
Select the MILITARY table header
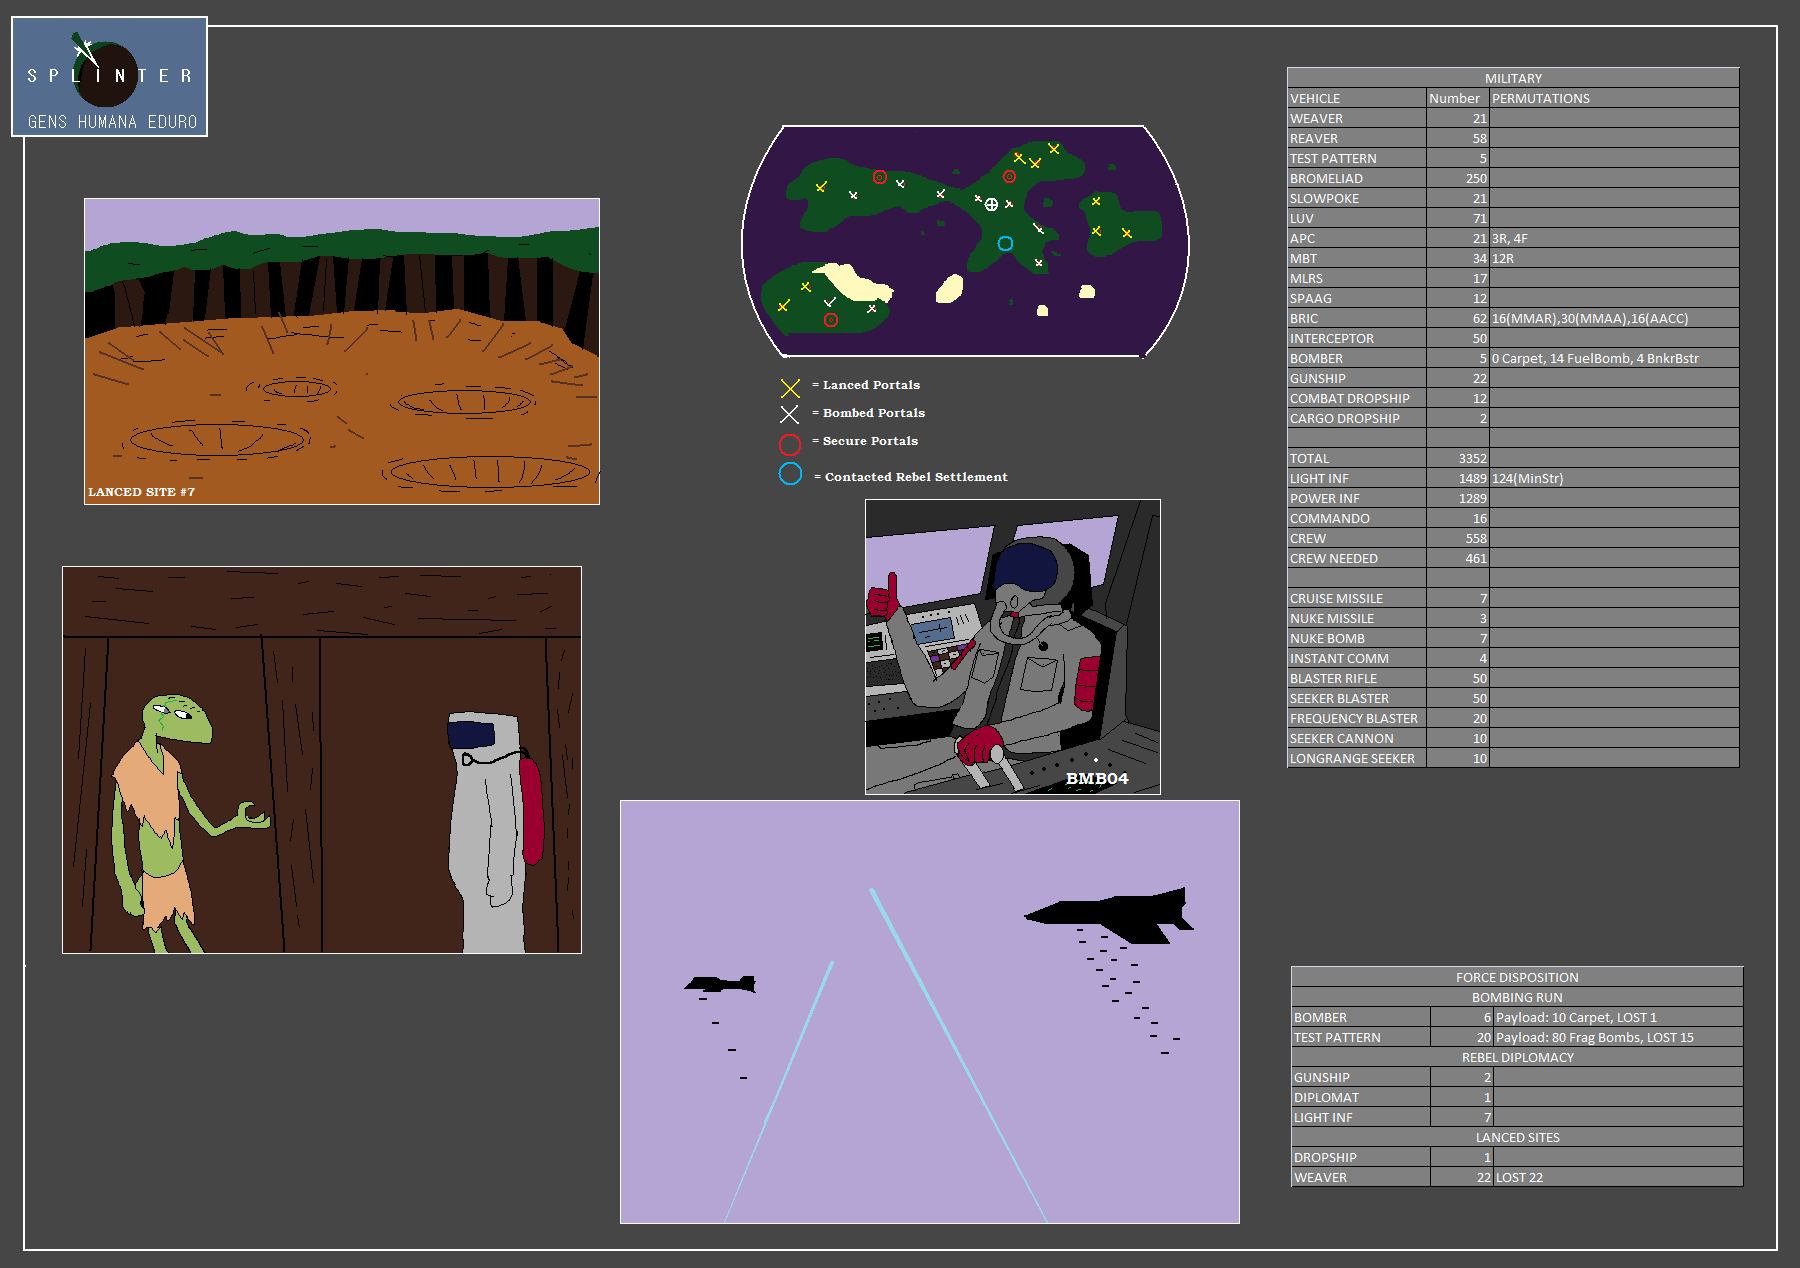pyautogui.click(x=1512, y=78)
